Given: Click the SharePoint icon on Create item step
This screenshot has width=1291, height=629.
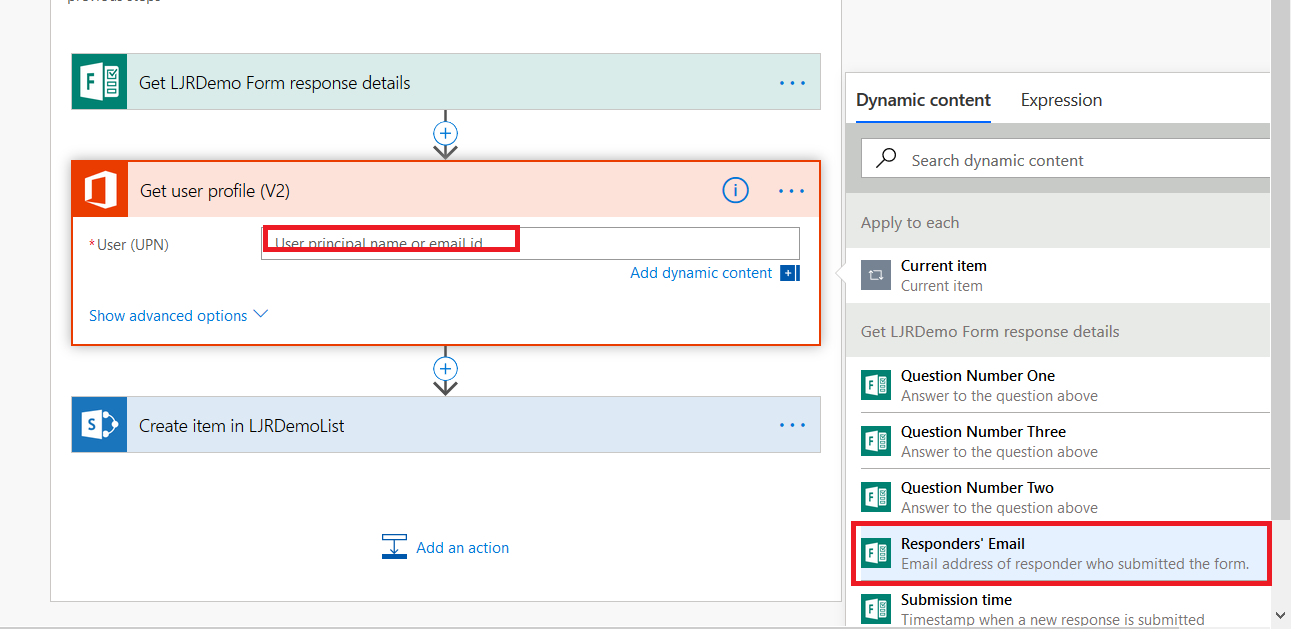Looking at the screenshot, I should click(x=100, y=425).
